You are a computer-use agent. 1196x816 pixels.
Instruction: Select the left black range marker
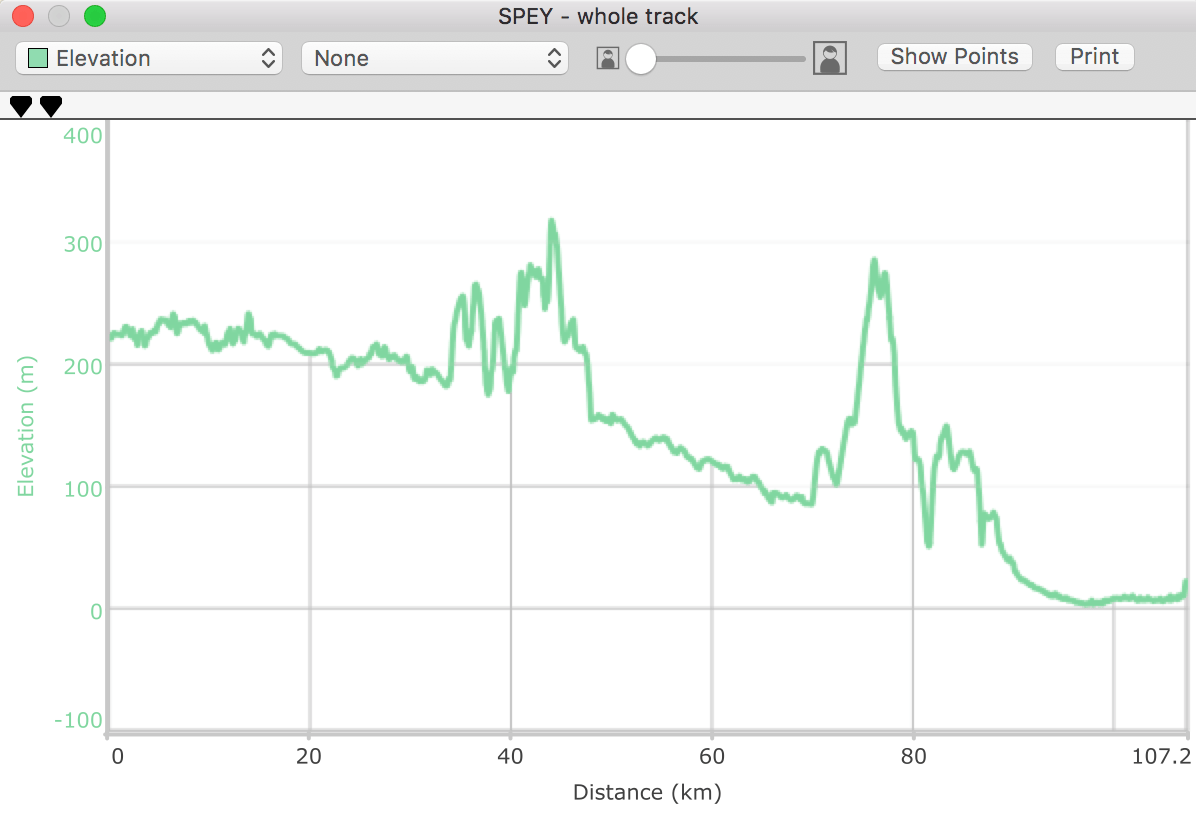click(x=21, y=106)
